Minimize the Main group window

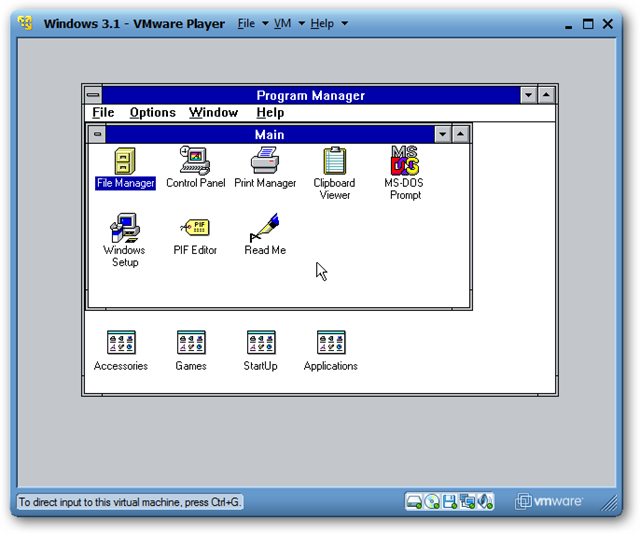[x=443, y=134]
